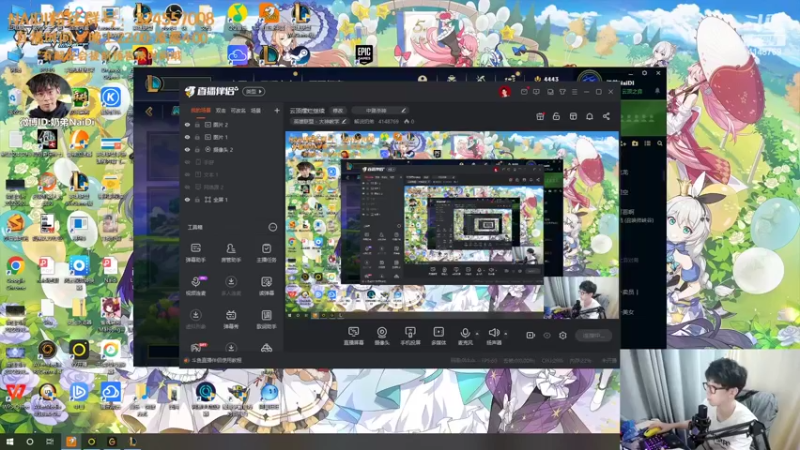Open the phone screen-cast tool
The height and width of the screenshot is (450, 800).
pyautogui.click(x=410, y=336)
